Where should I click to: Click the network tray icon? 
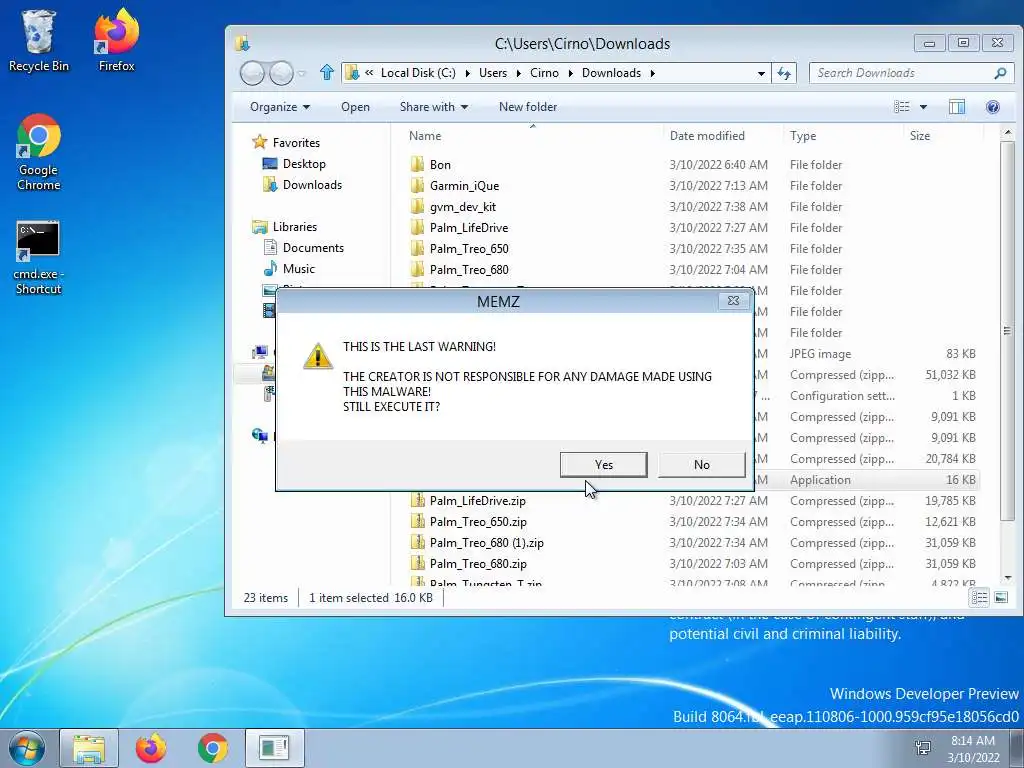tap(923, 748)
